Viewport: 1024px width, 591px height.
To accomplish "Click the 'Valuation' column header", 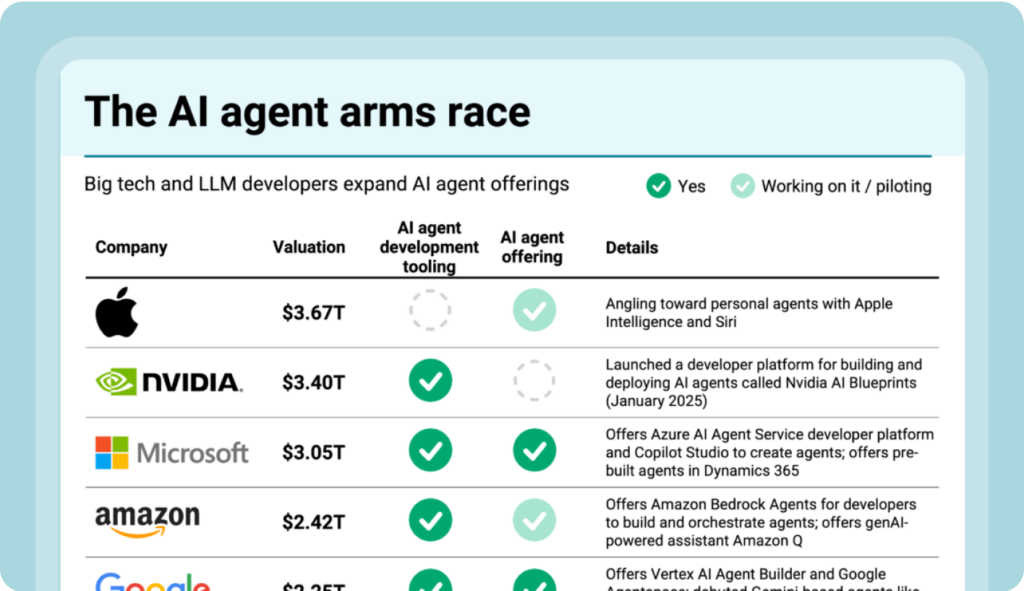I will click(309, 247).
